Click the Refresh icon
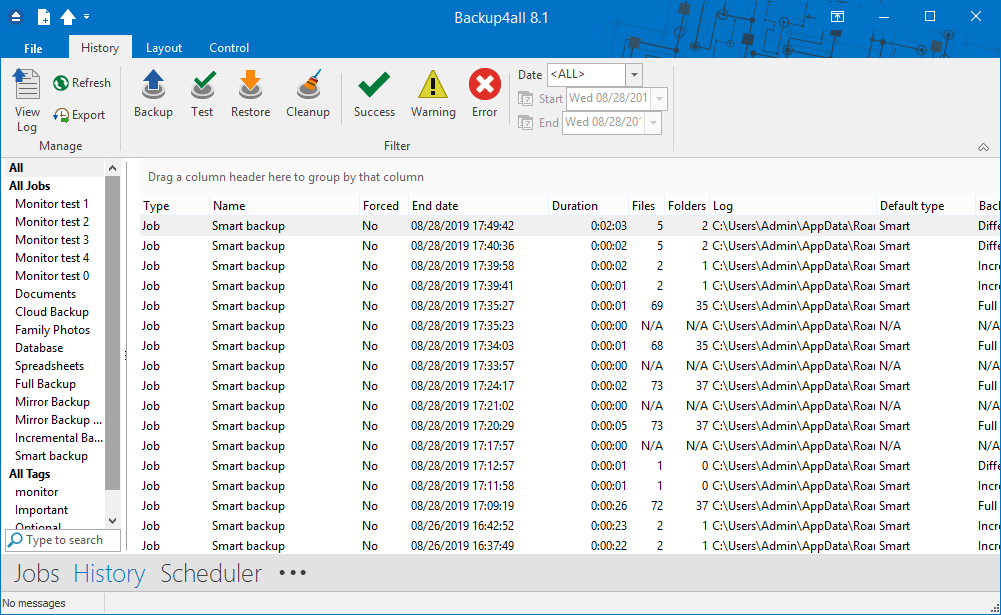The image size is (1001, 615). (61, 83)
